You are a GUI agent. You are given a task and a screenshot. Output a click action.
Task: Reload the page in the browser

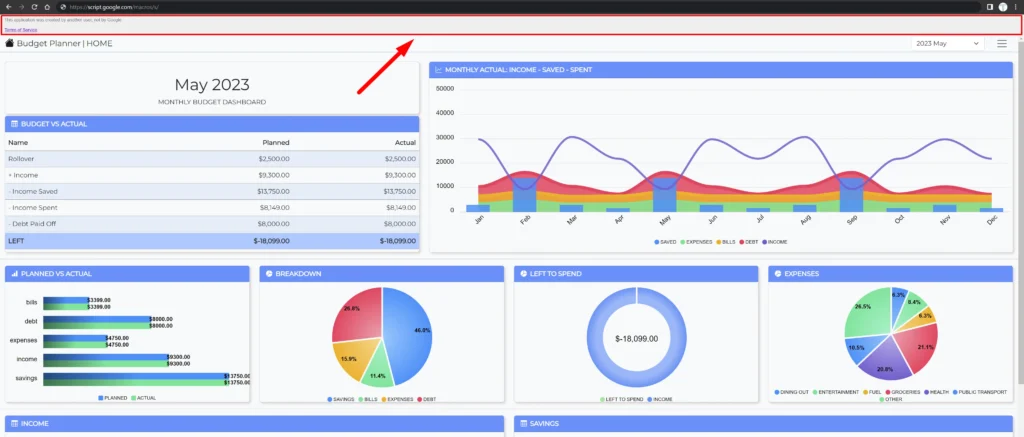(33, 6)
